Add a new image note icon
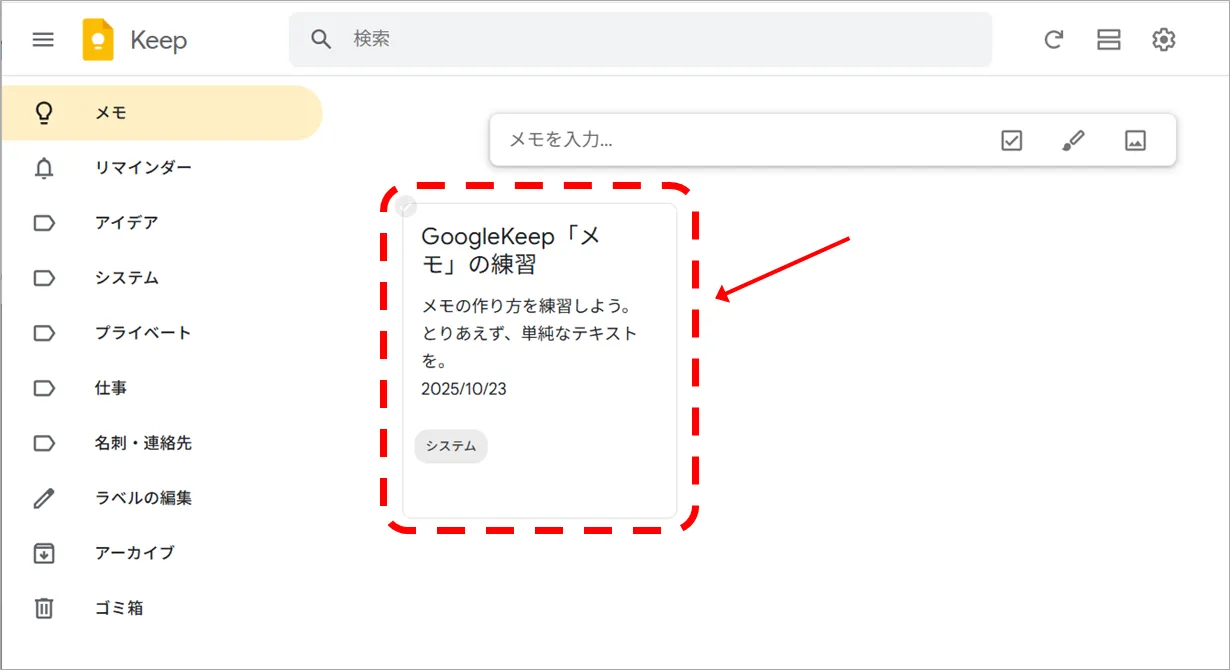The image size is (1230, 670). [x=1135, y=140]
